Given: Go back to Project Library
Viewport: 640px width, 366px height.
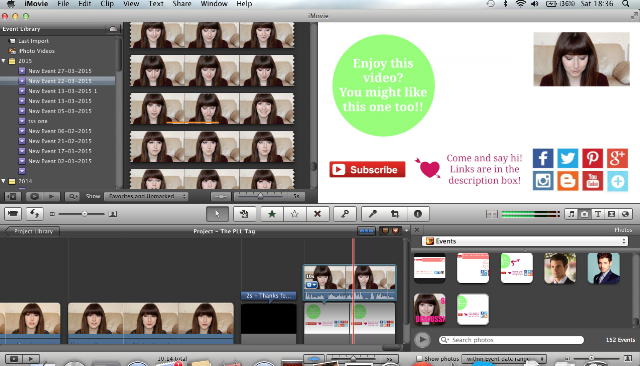Looking at the screenshot, I should [33, 231].
